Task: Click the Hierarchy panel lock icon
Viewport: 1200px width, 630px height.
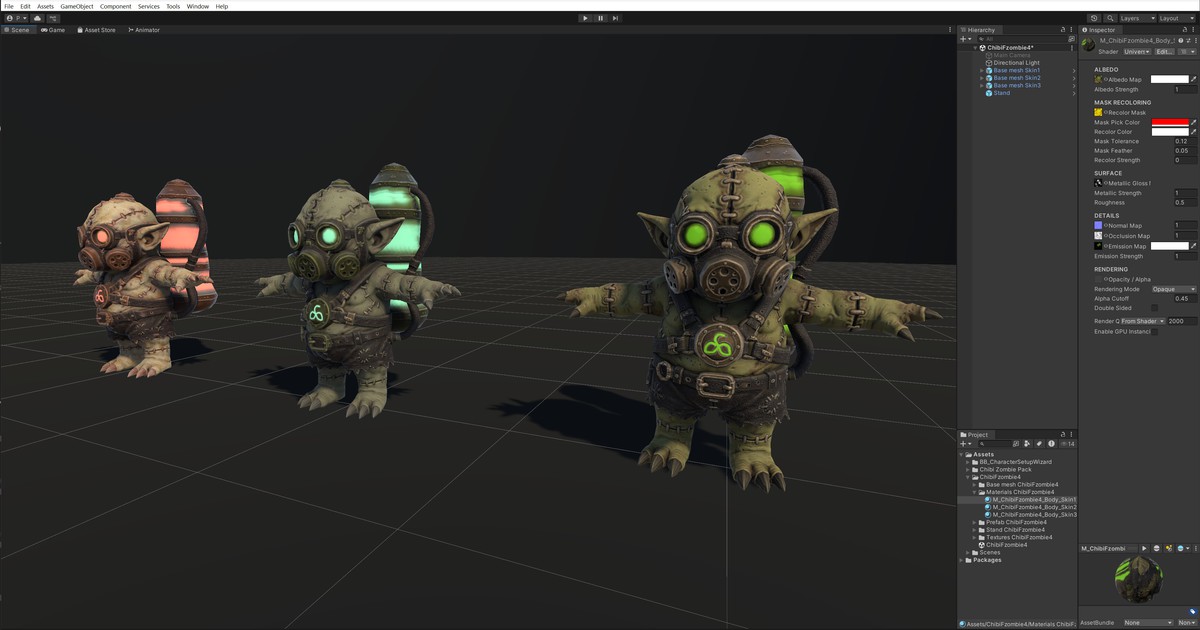Action: click(x=1061, y=30)
